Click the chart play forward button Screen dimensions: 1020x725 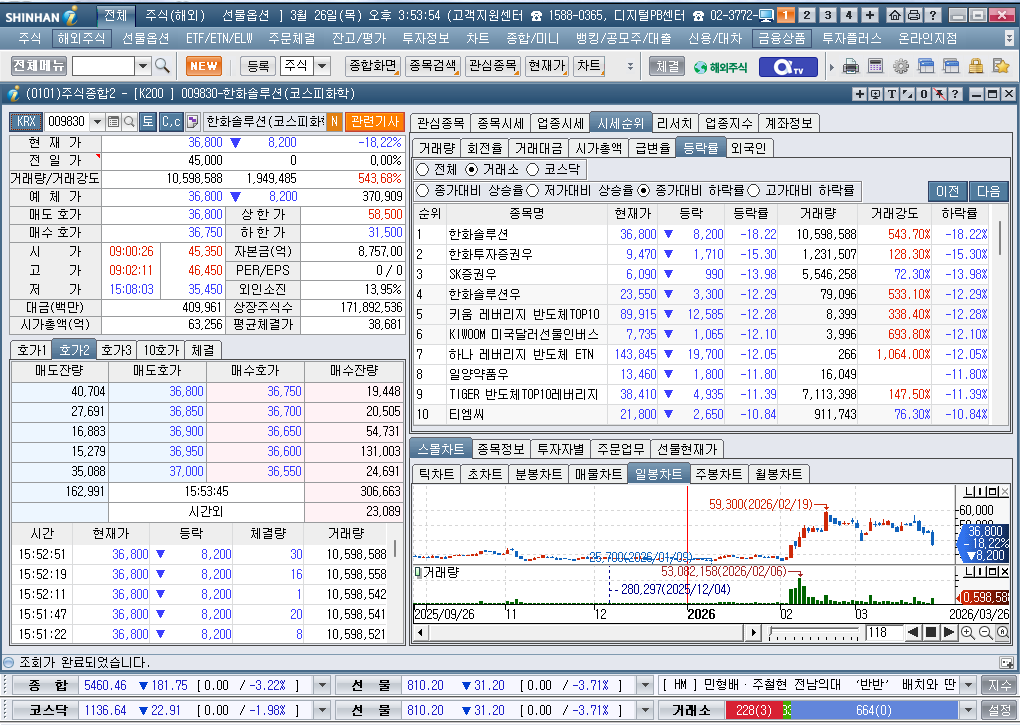tap(948, 632)
